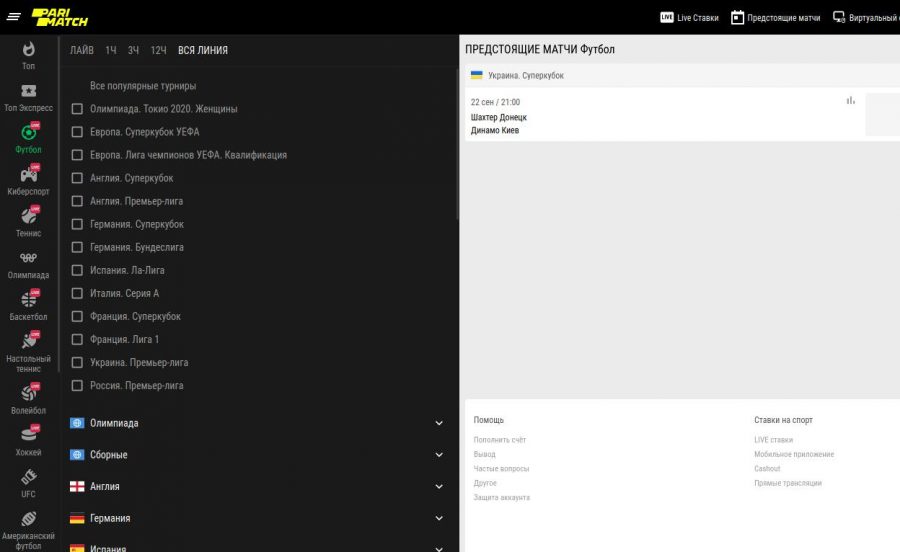Check Олимпиада. Токио 2020. Женщины

(x=77, y=108)
